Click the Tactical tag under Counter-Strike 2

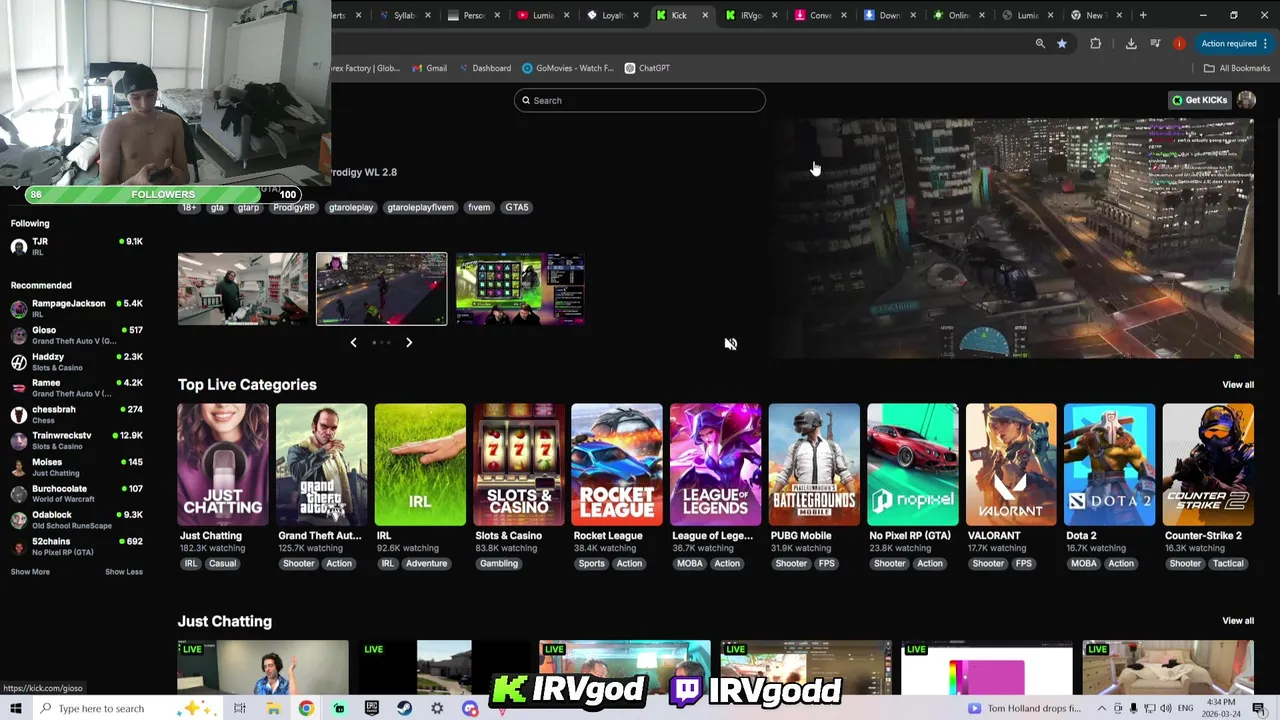click(1228, 563)
